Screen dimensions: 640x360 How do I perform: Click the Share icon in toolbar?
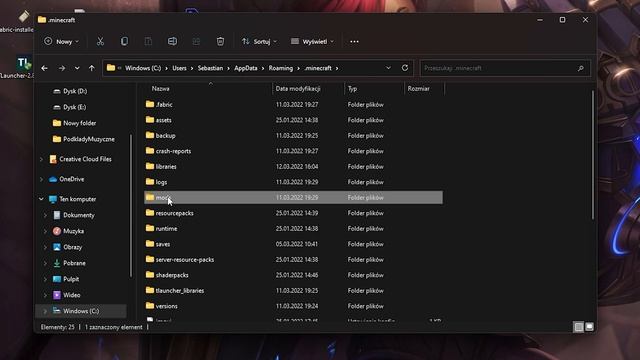(x=196, y=41)
